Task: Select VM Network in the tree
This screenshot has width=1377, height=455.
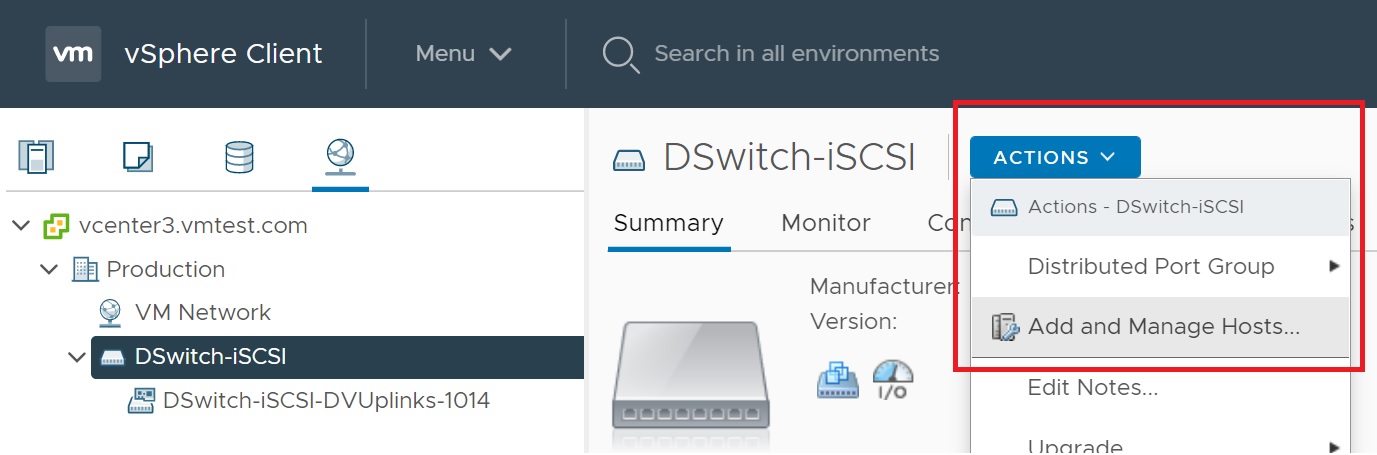Action: click(x=202, y=313)
